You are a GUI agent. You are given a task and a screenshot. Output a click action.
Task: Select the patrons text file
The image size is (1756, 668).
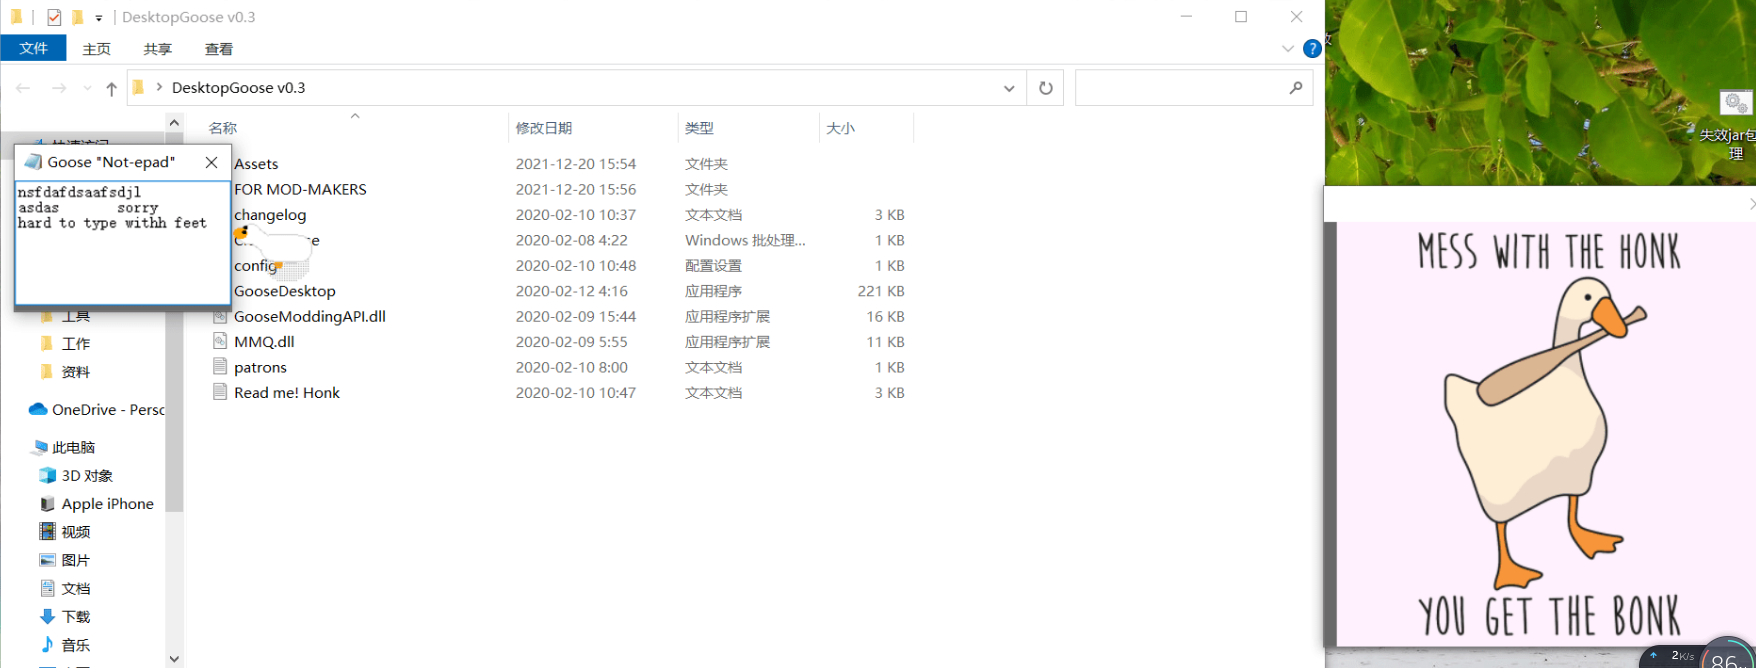click(260, 367)
